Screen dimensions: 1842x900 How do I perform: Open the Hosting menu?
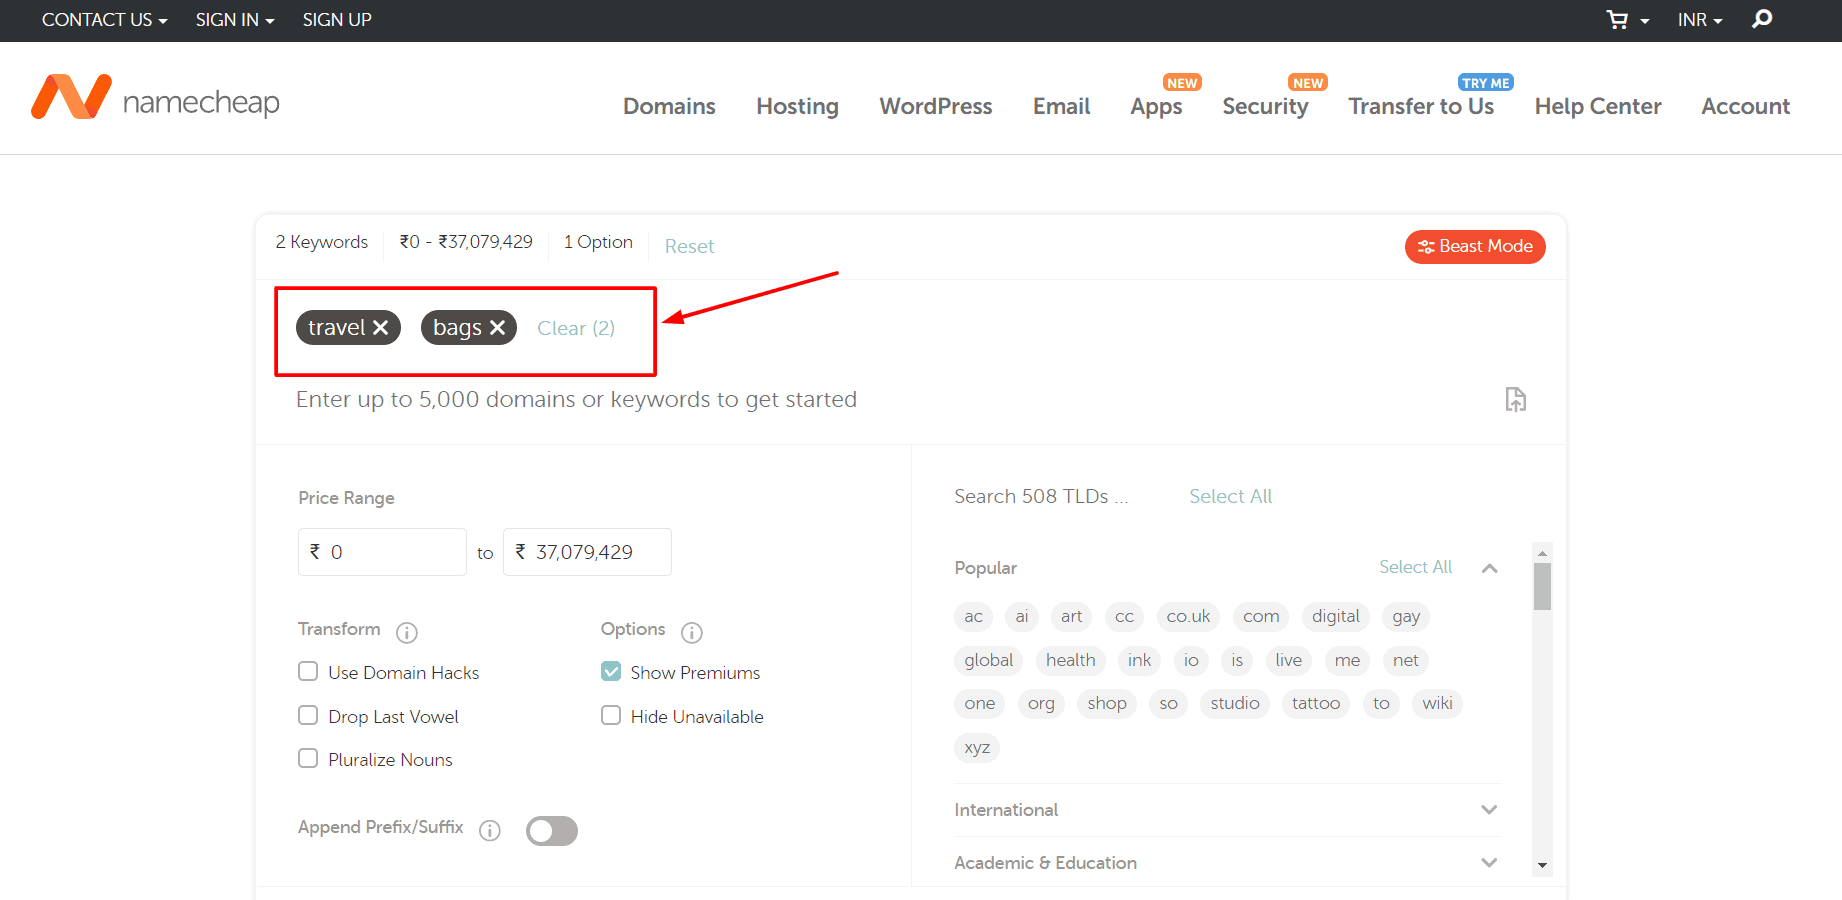[797, 106]
